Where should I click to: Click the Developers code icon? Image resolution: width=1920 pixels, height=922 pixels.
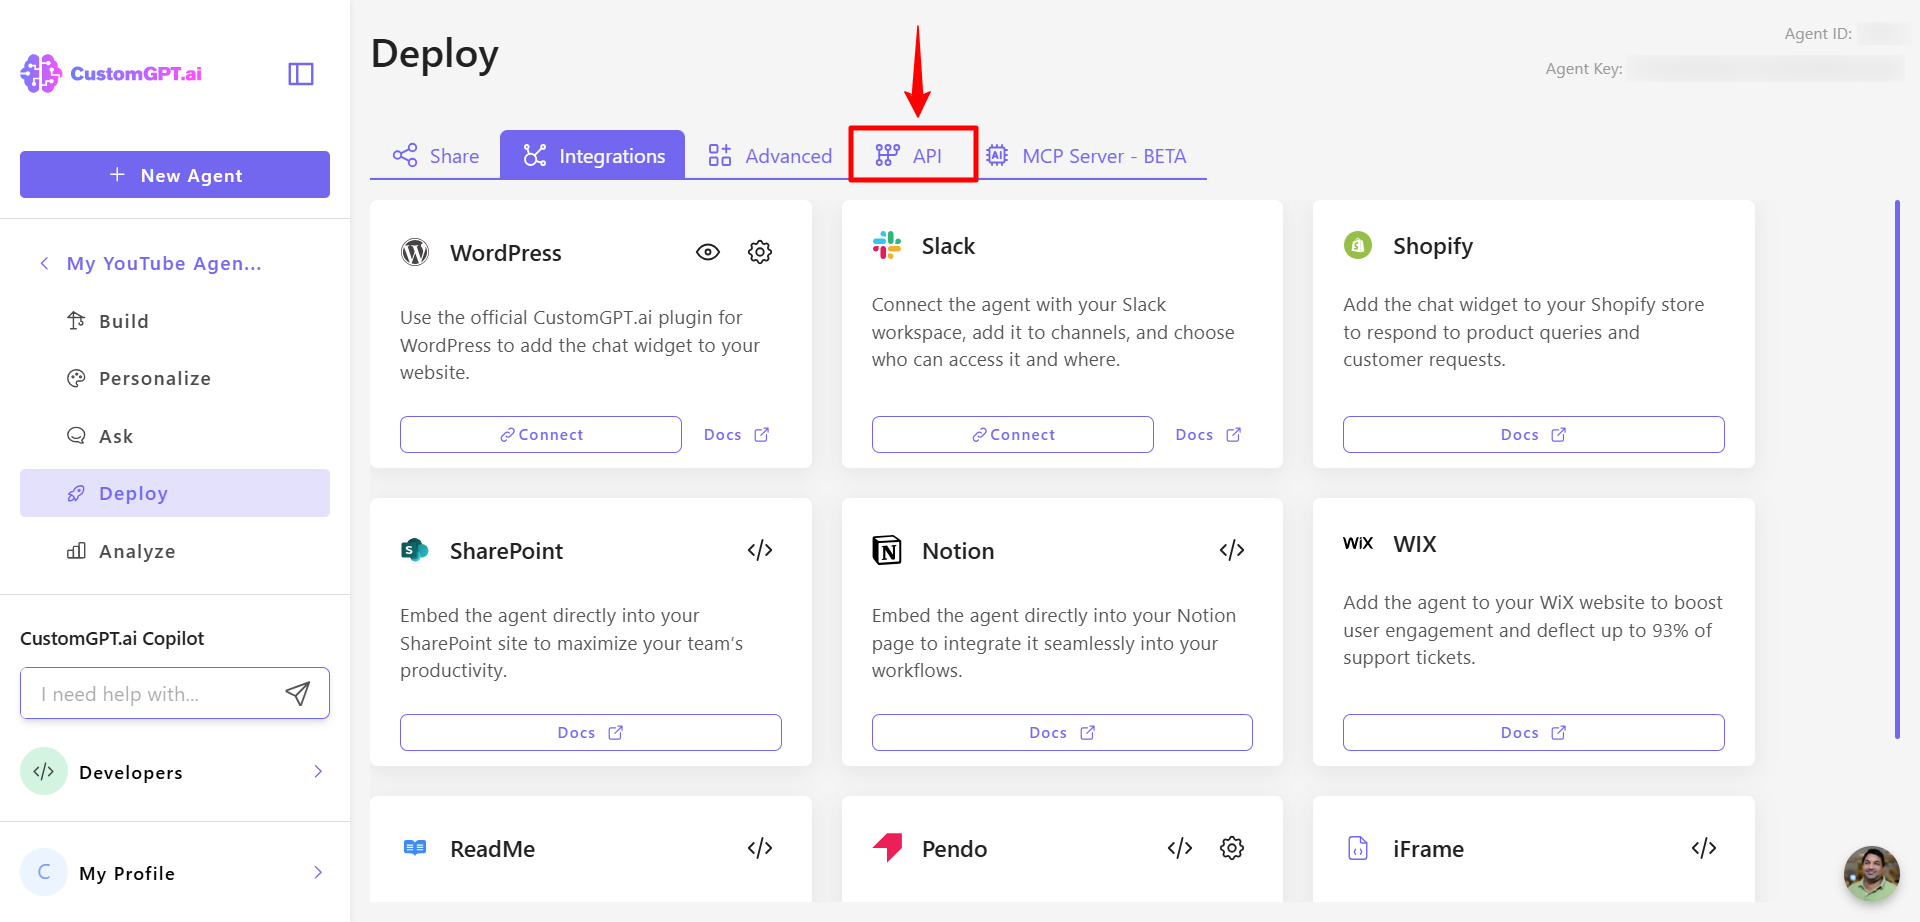[44, 772]
